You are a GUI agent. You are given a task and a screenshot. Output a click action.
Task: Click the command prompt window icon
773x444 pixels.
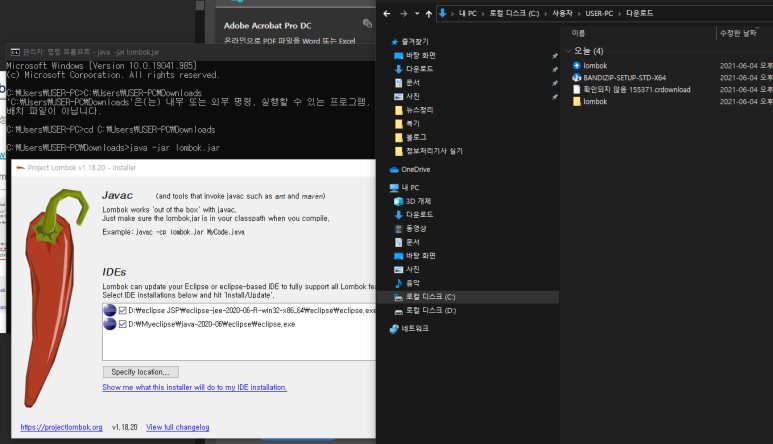pyautogui.click(x=15, y=52)
